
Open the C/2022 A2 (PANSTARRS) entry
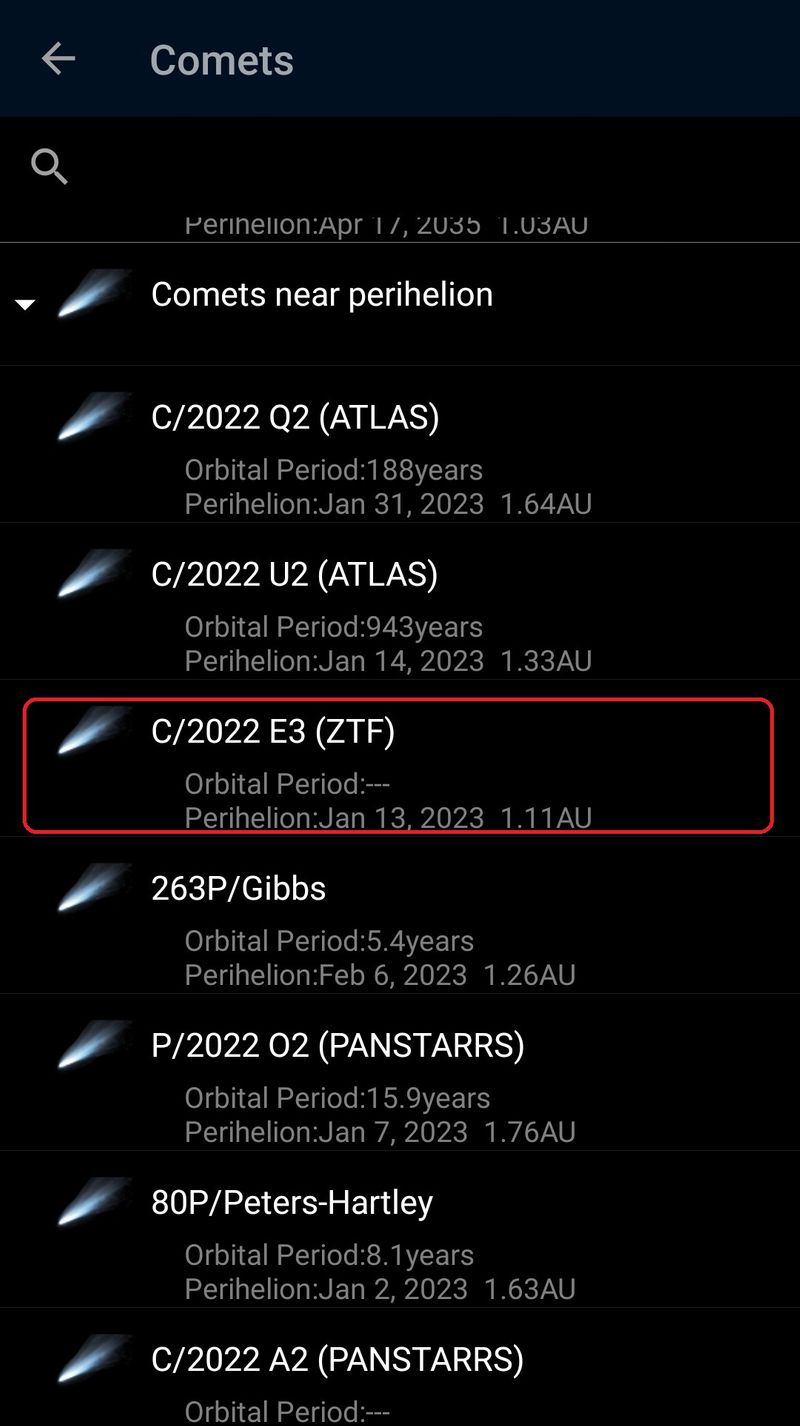click(x=337, y=1359)
